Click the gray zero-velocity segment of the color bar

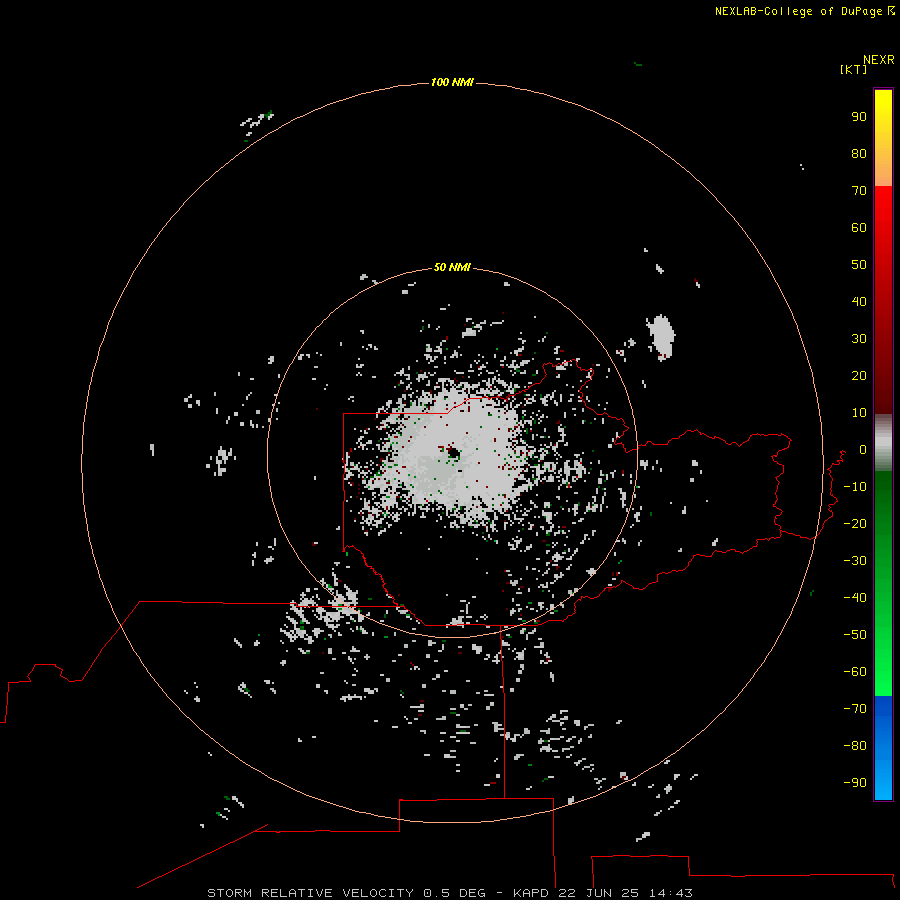pyautogui.click(x=883, y=443)
